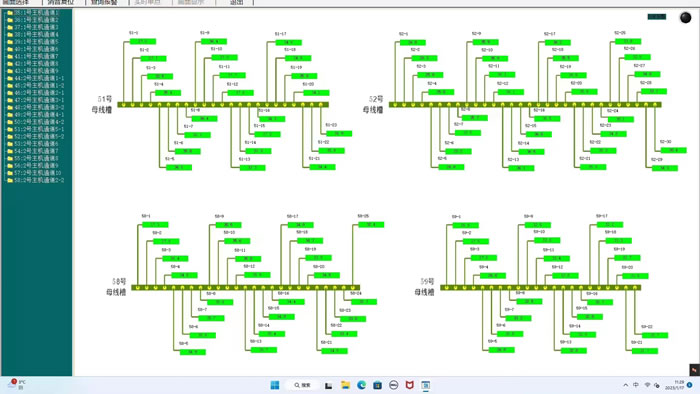Click the green value box for sensor 58-1
The image size is (700, 394).
155,224
